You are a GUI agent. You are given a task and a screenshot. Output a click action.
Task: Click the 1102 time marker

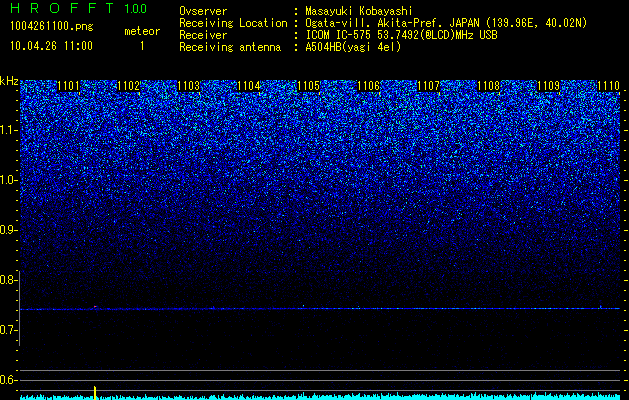128,86
